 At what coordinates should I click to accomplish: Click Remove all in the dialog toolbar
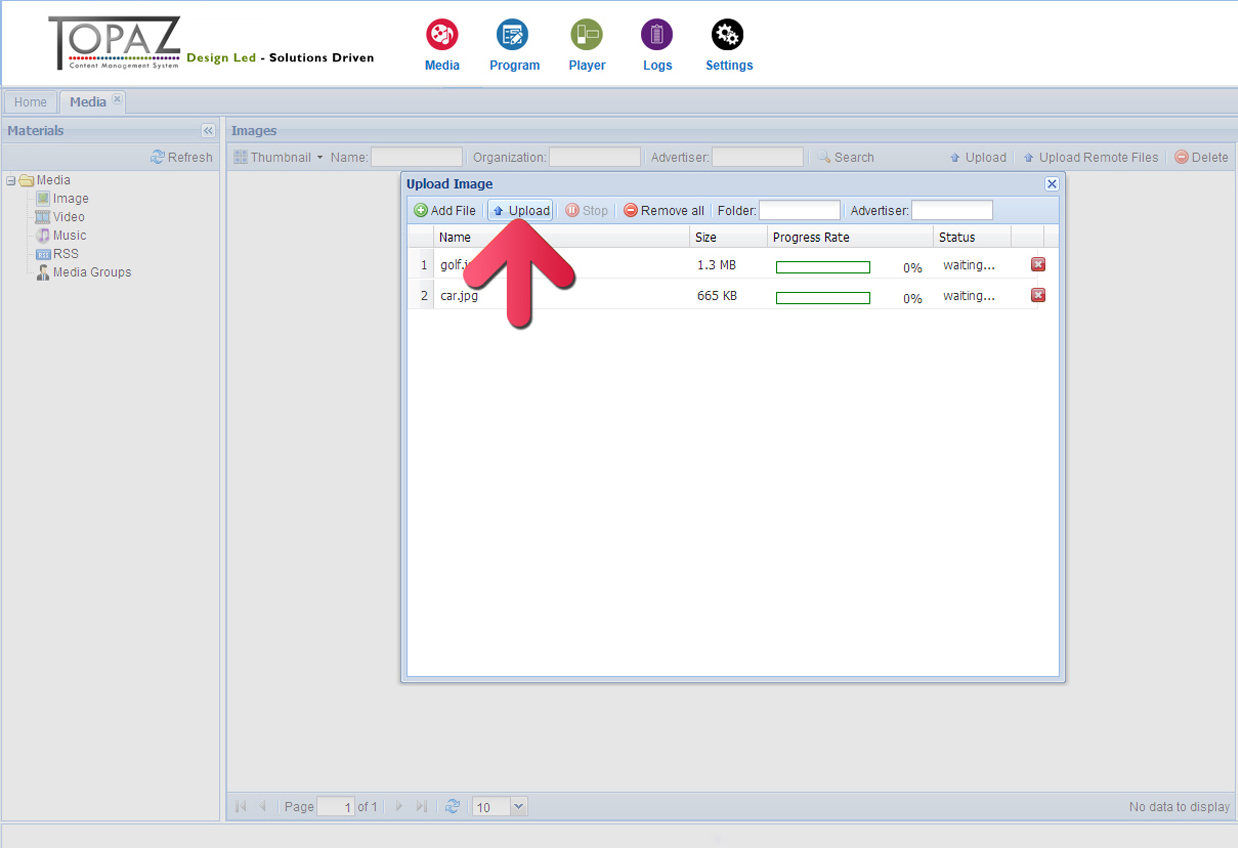pos(663,211)
